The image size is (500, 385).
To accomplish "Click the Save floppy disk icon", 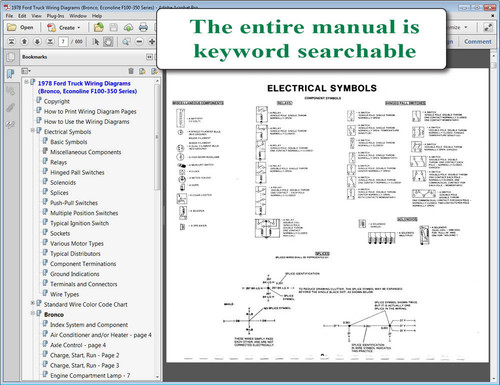I will [114, 27].
